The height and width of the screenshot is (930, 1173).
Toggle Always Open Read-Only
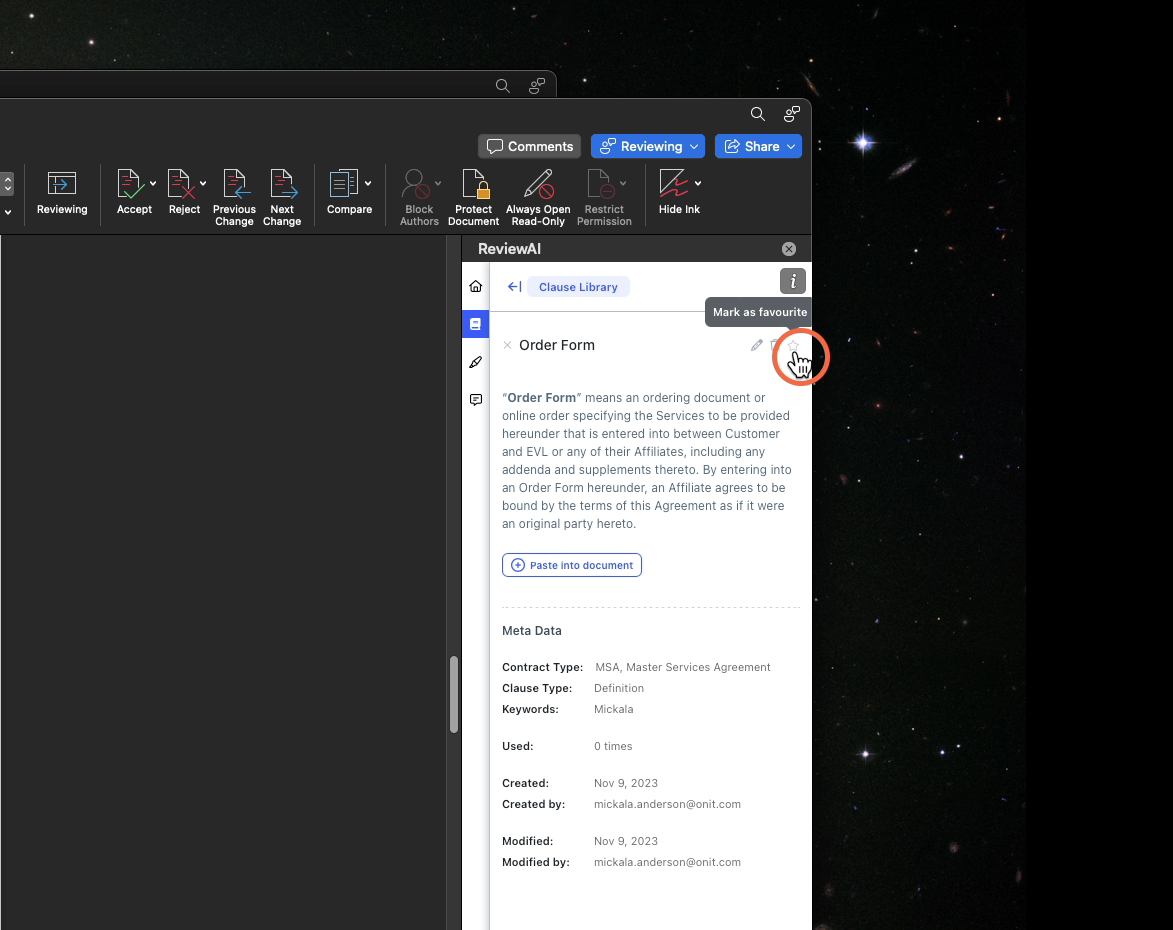click(x=538, y=198)
